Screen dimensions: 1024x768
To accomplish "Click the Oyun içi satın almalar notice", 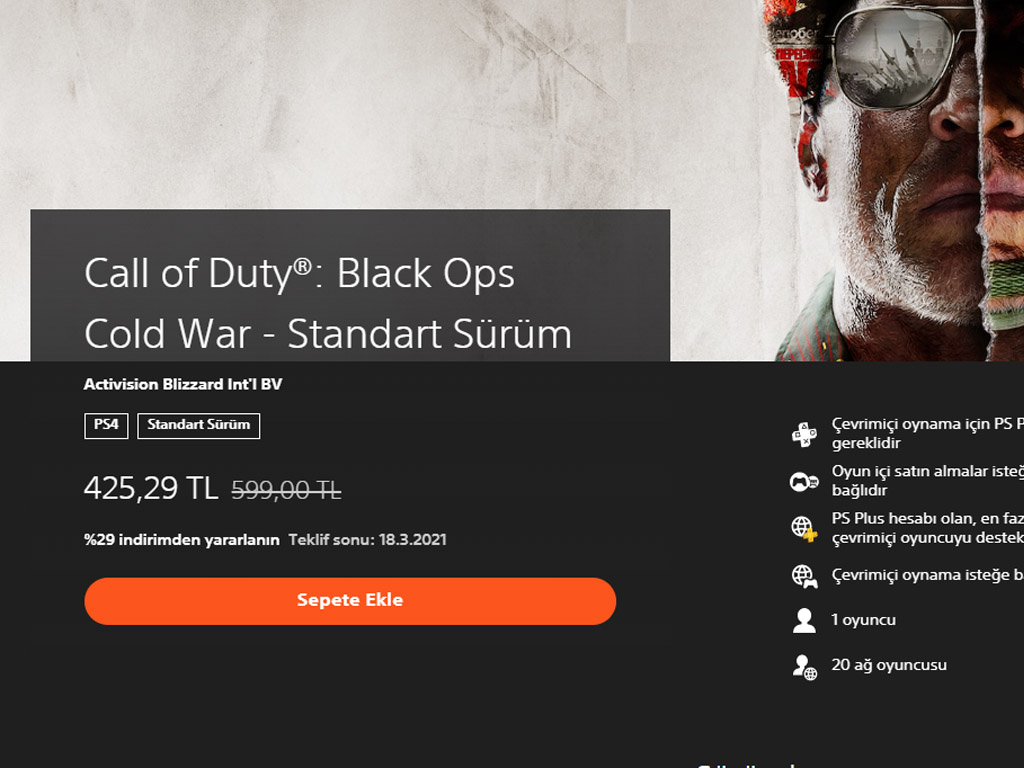I will pos(927,481).
